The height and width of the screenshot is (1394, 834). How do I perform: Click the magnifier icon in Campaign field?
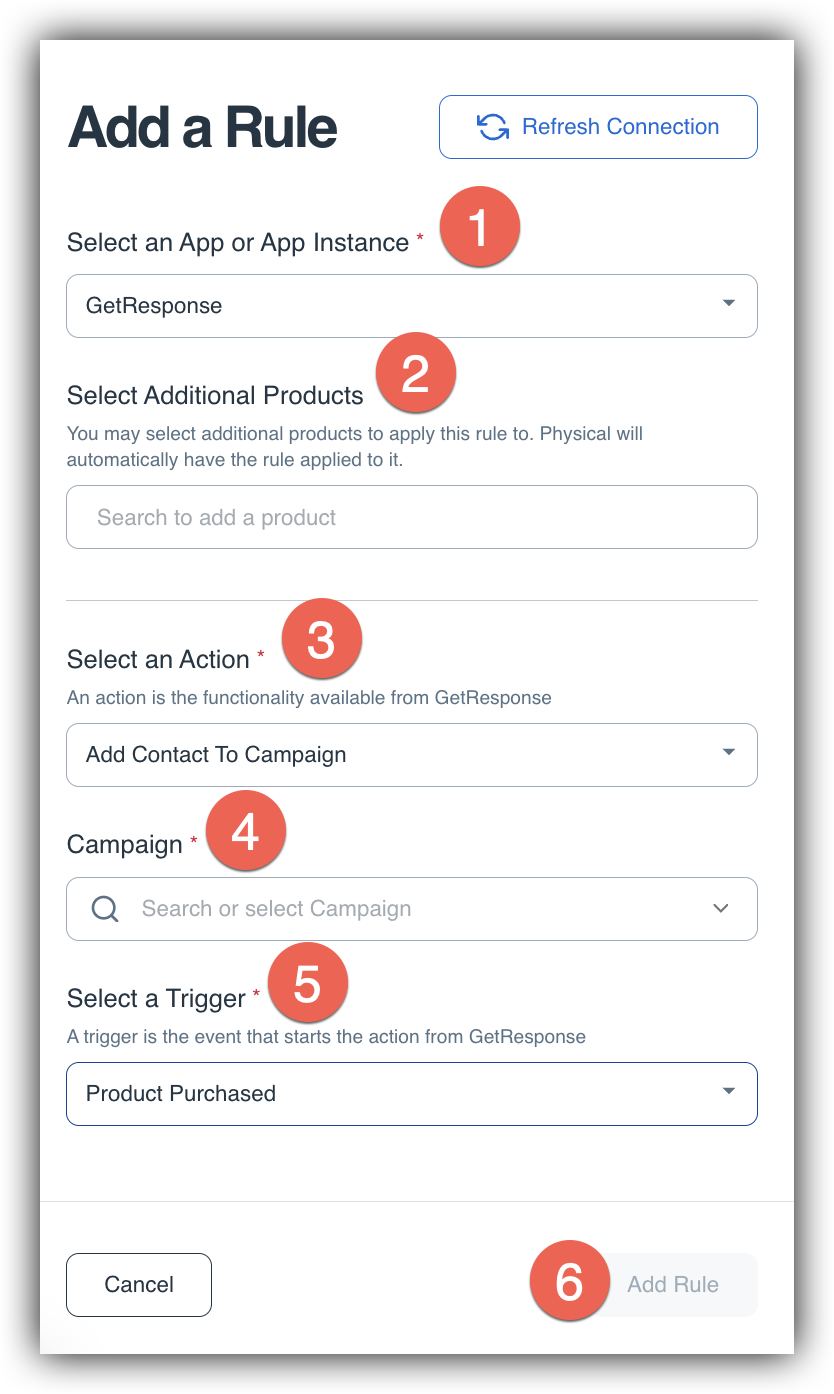click(105, 909)
